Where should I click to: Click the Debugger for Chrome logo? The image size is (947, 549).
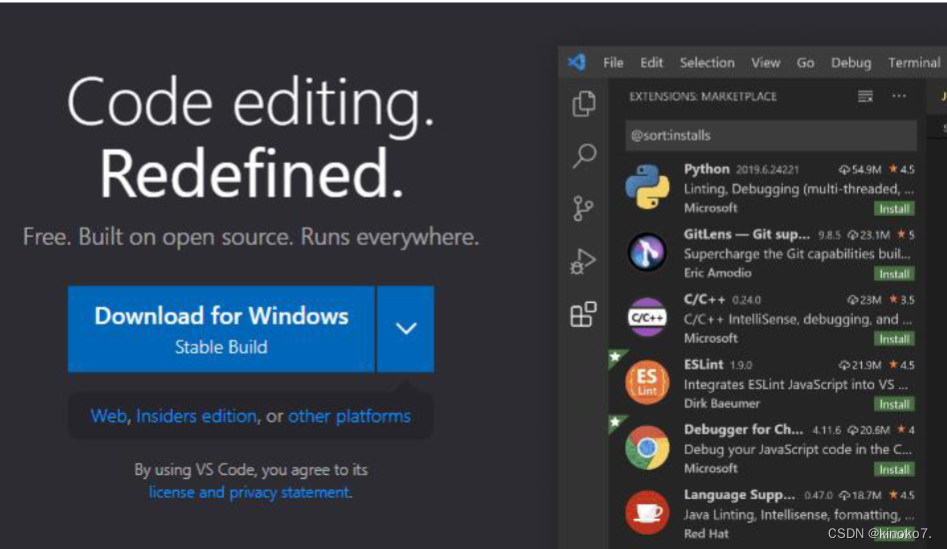tap(647, 448)
